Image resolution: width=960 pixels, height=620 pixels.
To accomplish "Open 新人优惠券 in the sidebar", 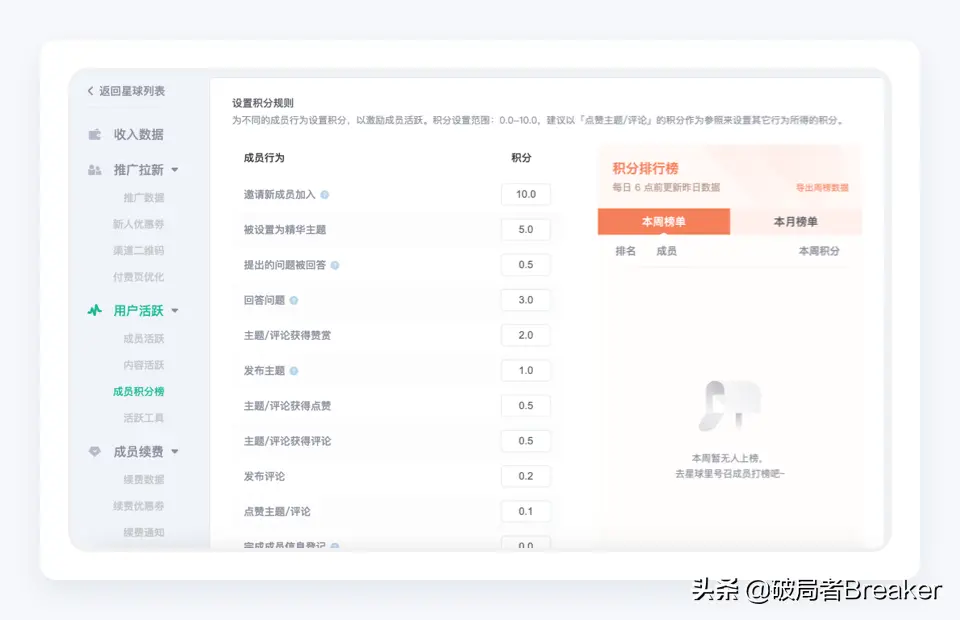I will click(138, 224).
